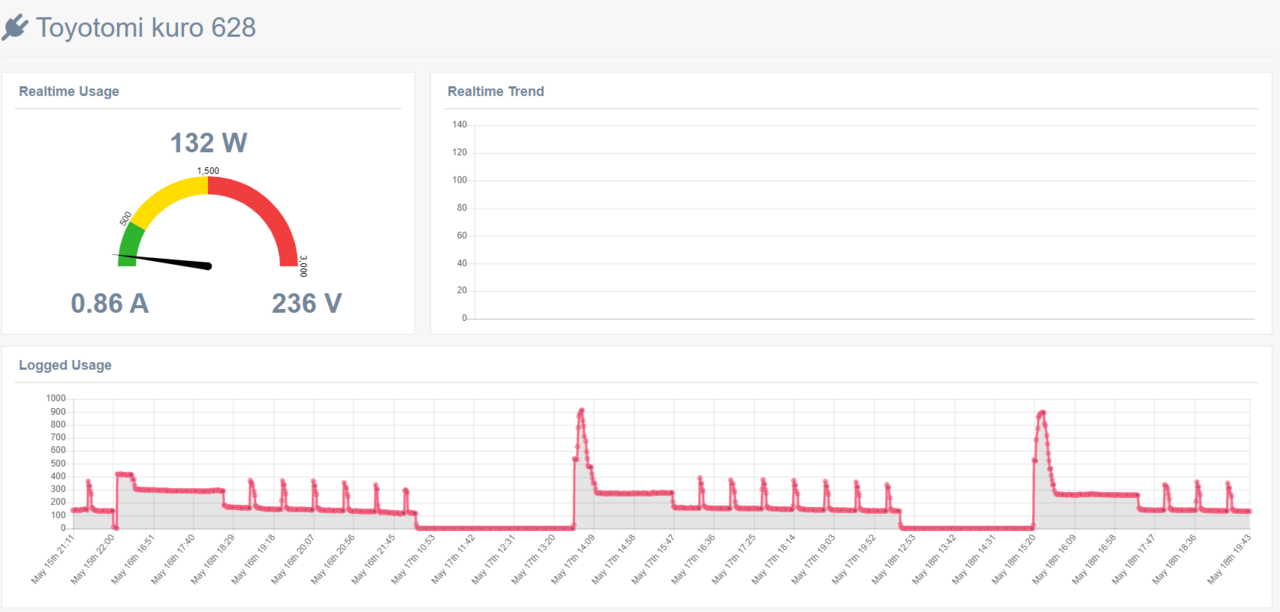Click the May 17th 12:31 axis label

492,559
